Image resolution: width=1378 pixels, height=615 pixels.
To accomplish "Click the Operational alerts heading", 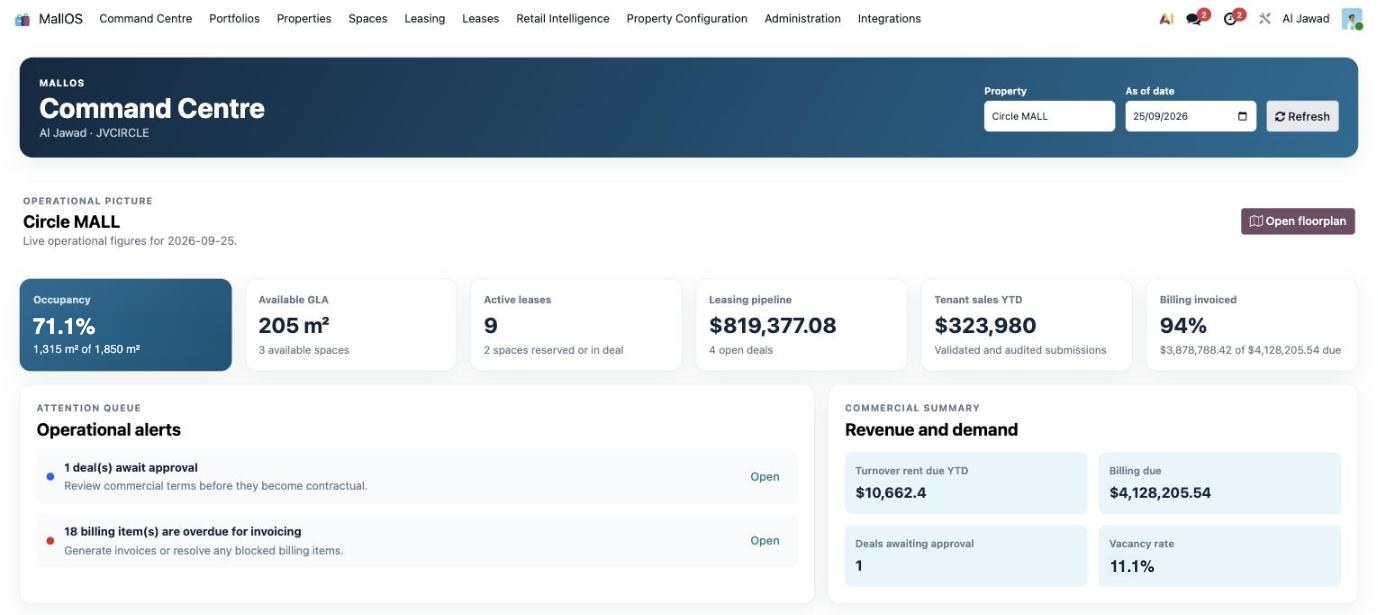I will 109,430.
